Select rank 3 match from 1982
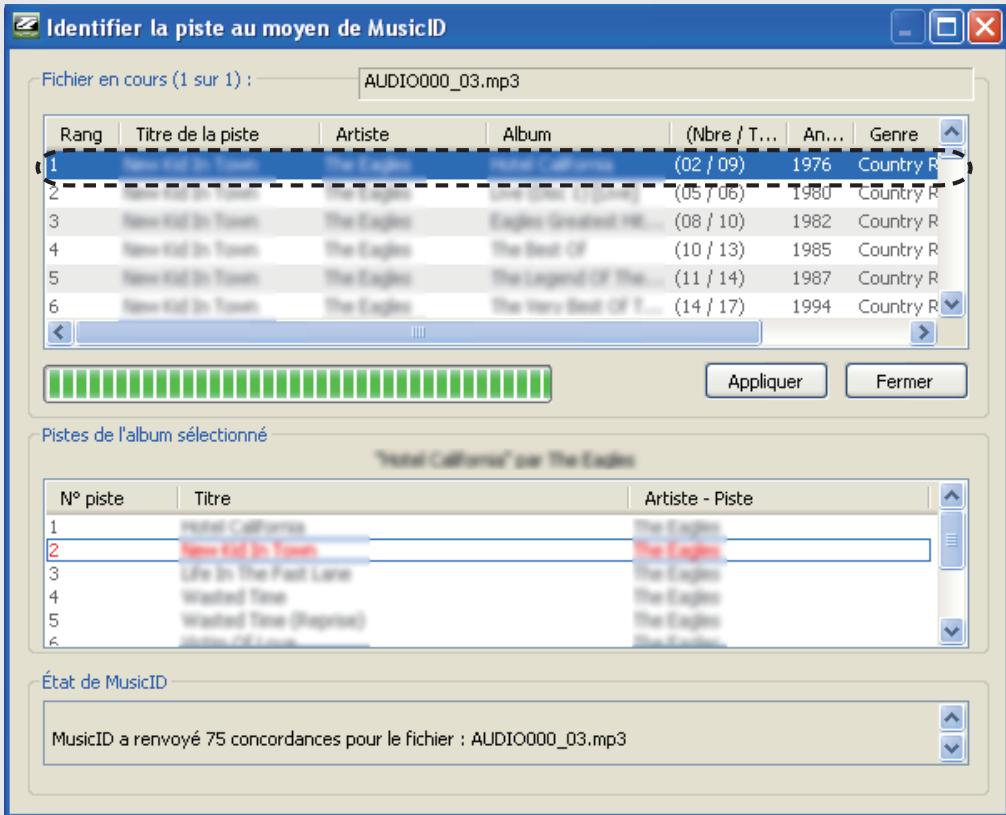 [492, 221]
